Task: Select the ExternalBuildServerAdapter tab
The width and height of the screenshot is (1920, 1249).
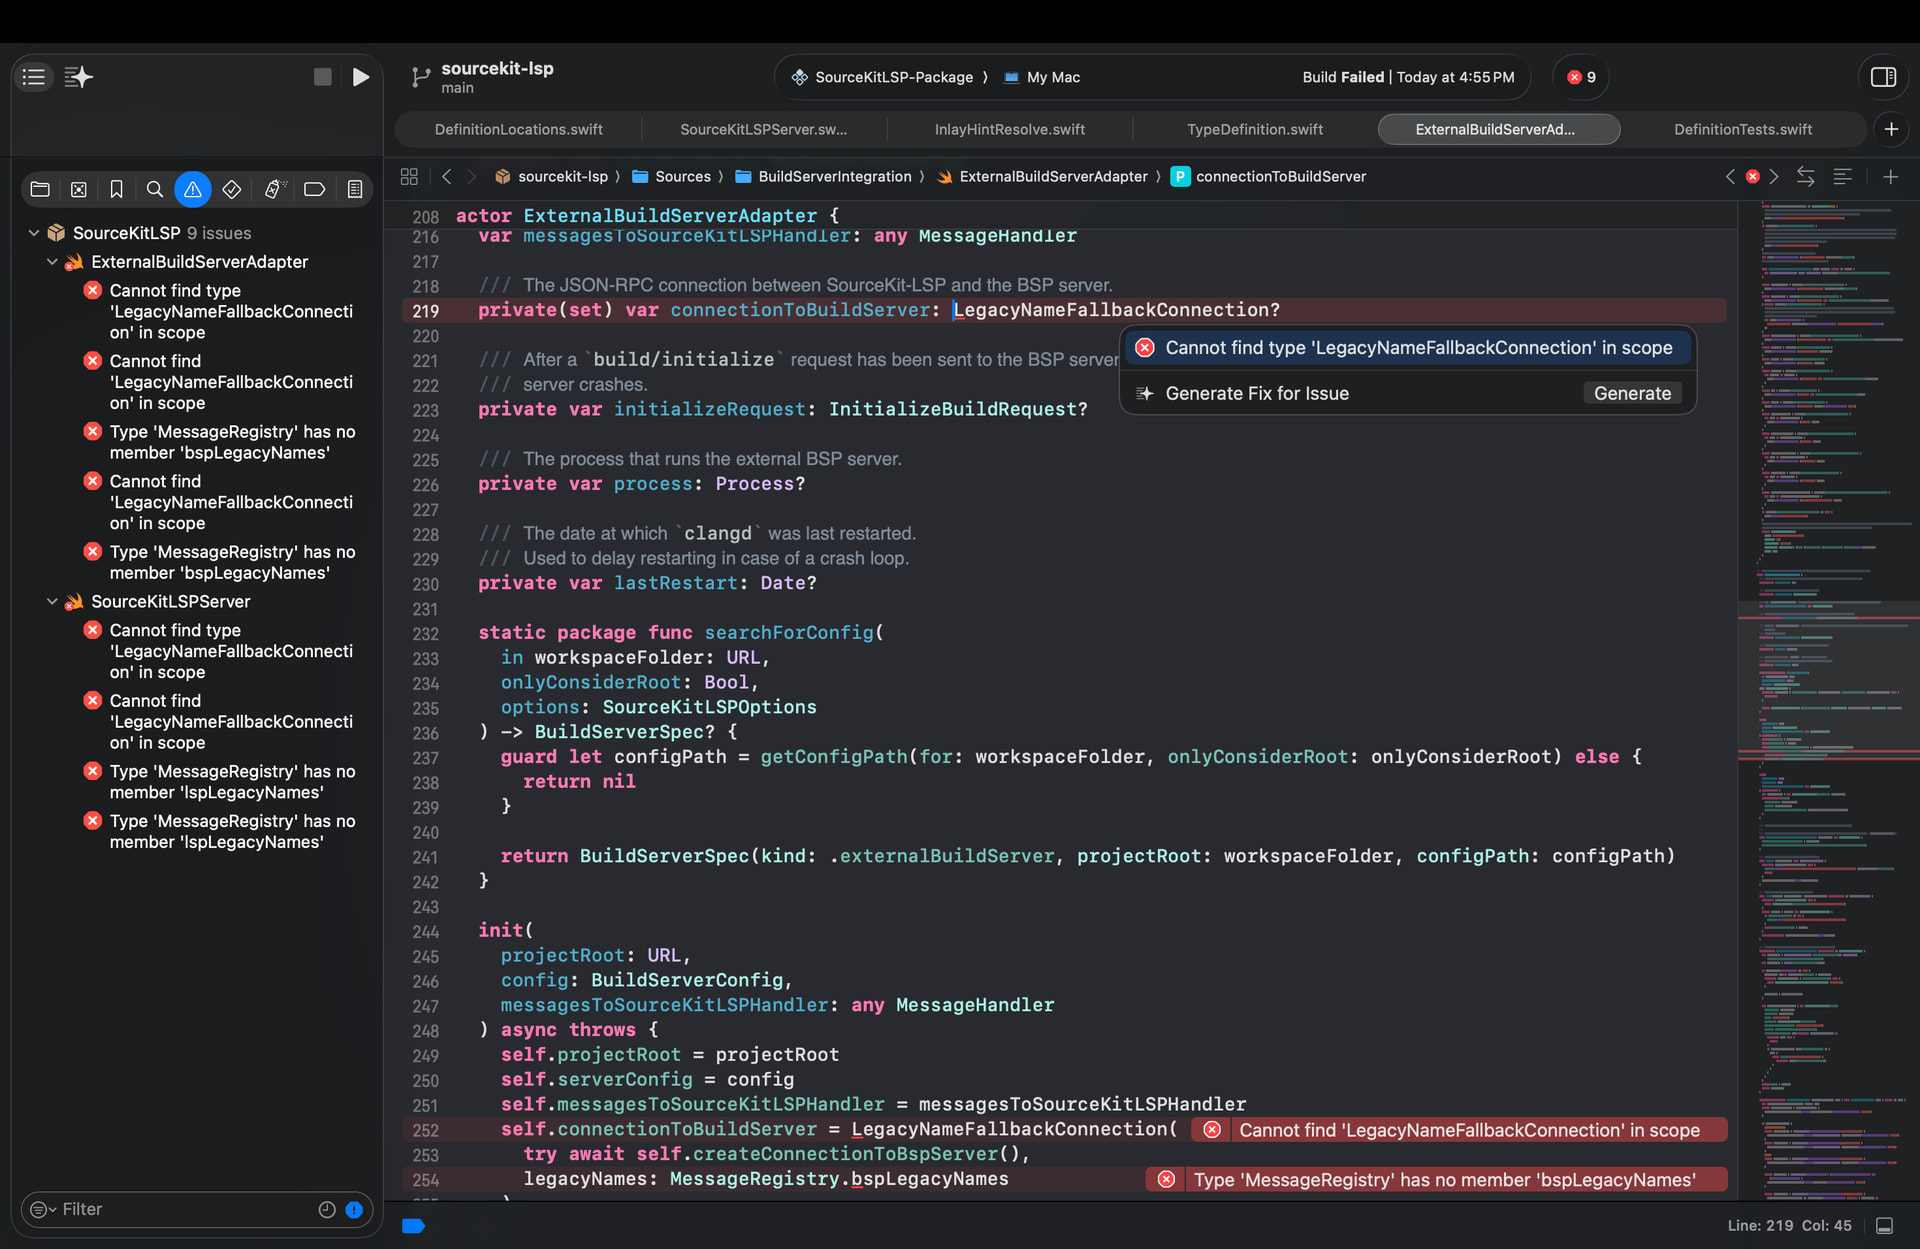Action: 1498,129
